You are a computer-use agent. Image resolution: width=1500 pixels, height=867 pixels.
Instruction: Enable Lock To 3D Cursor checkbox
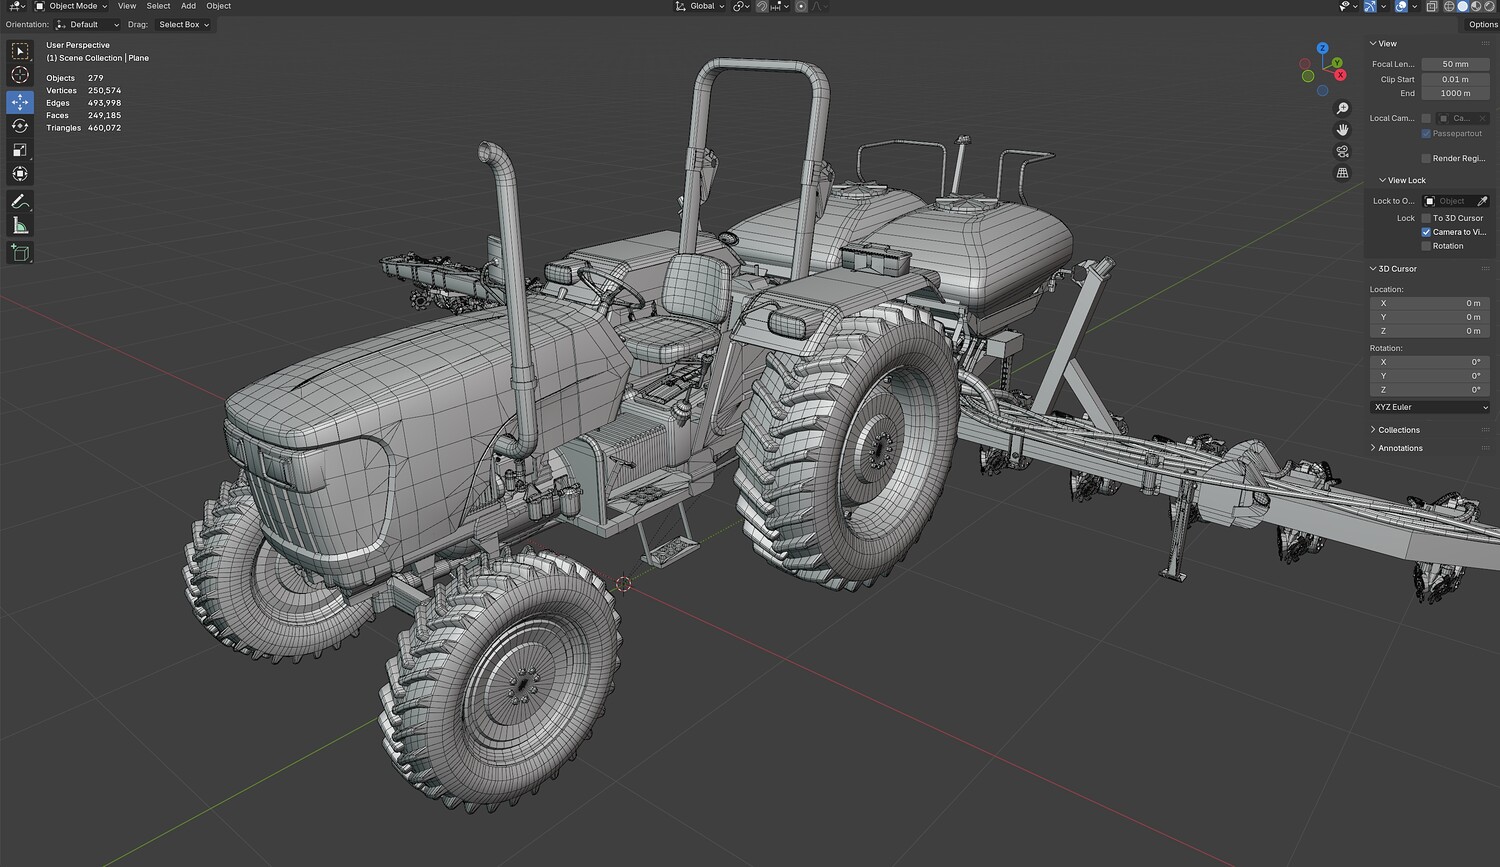(x=1426, y=218)
